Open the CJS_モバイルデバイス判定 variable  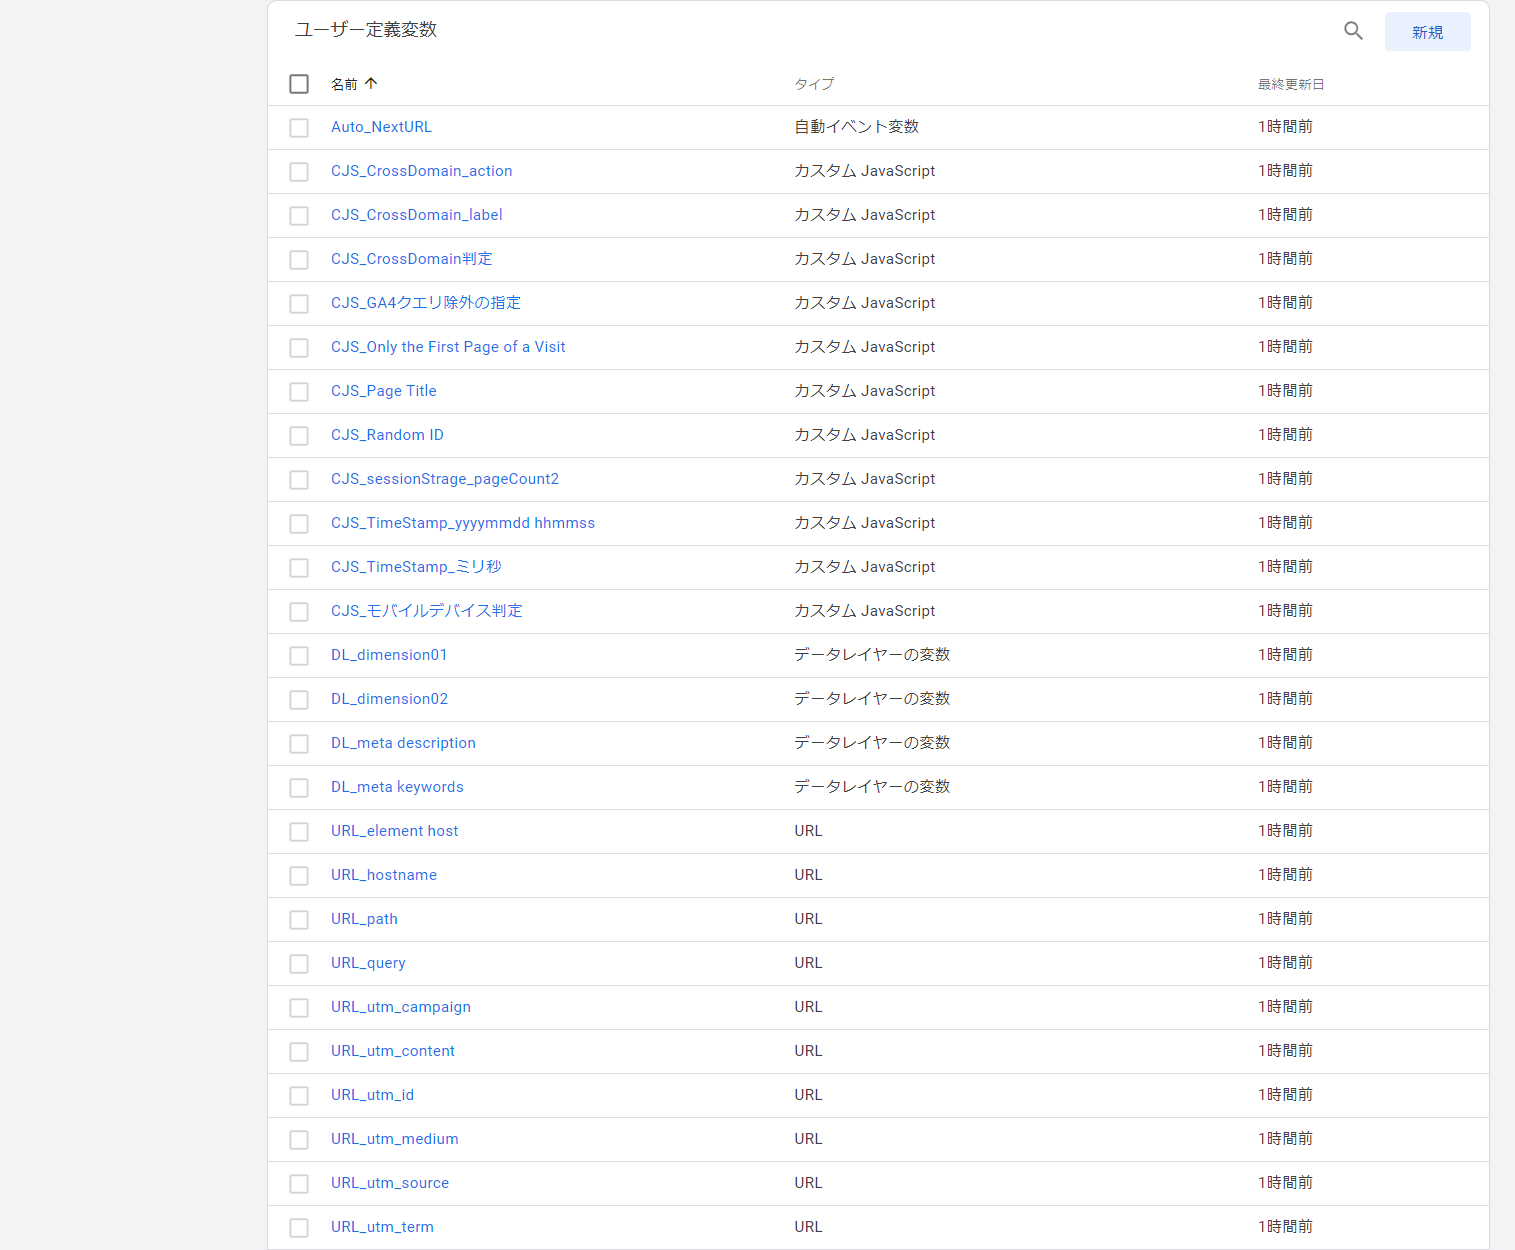pyautogui.click(x=426, y=611)
